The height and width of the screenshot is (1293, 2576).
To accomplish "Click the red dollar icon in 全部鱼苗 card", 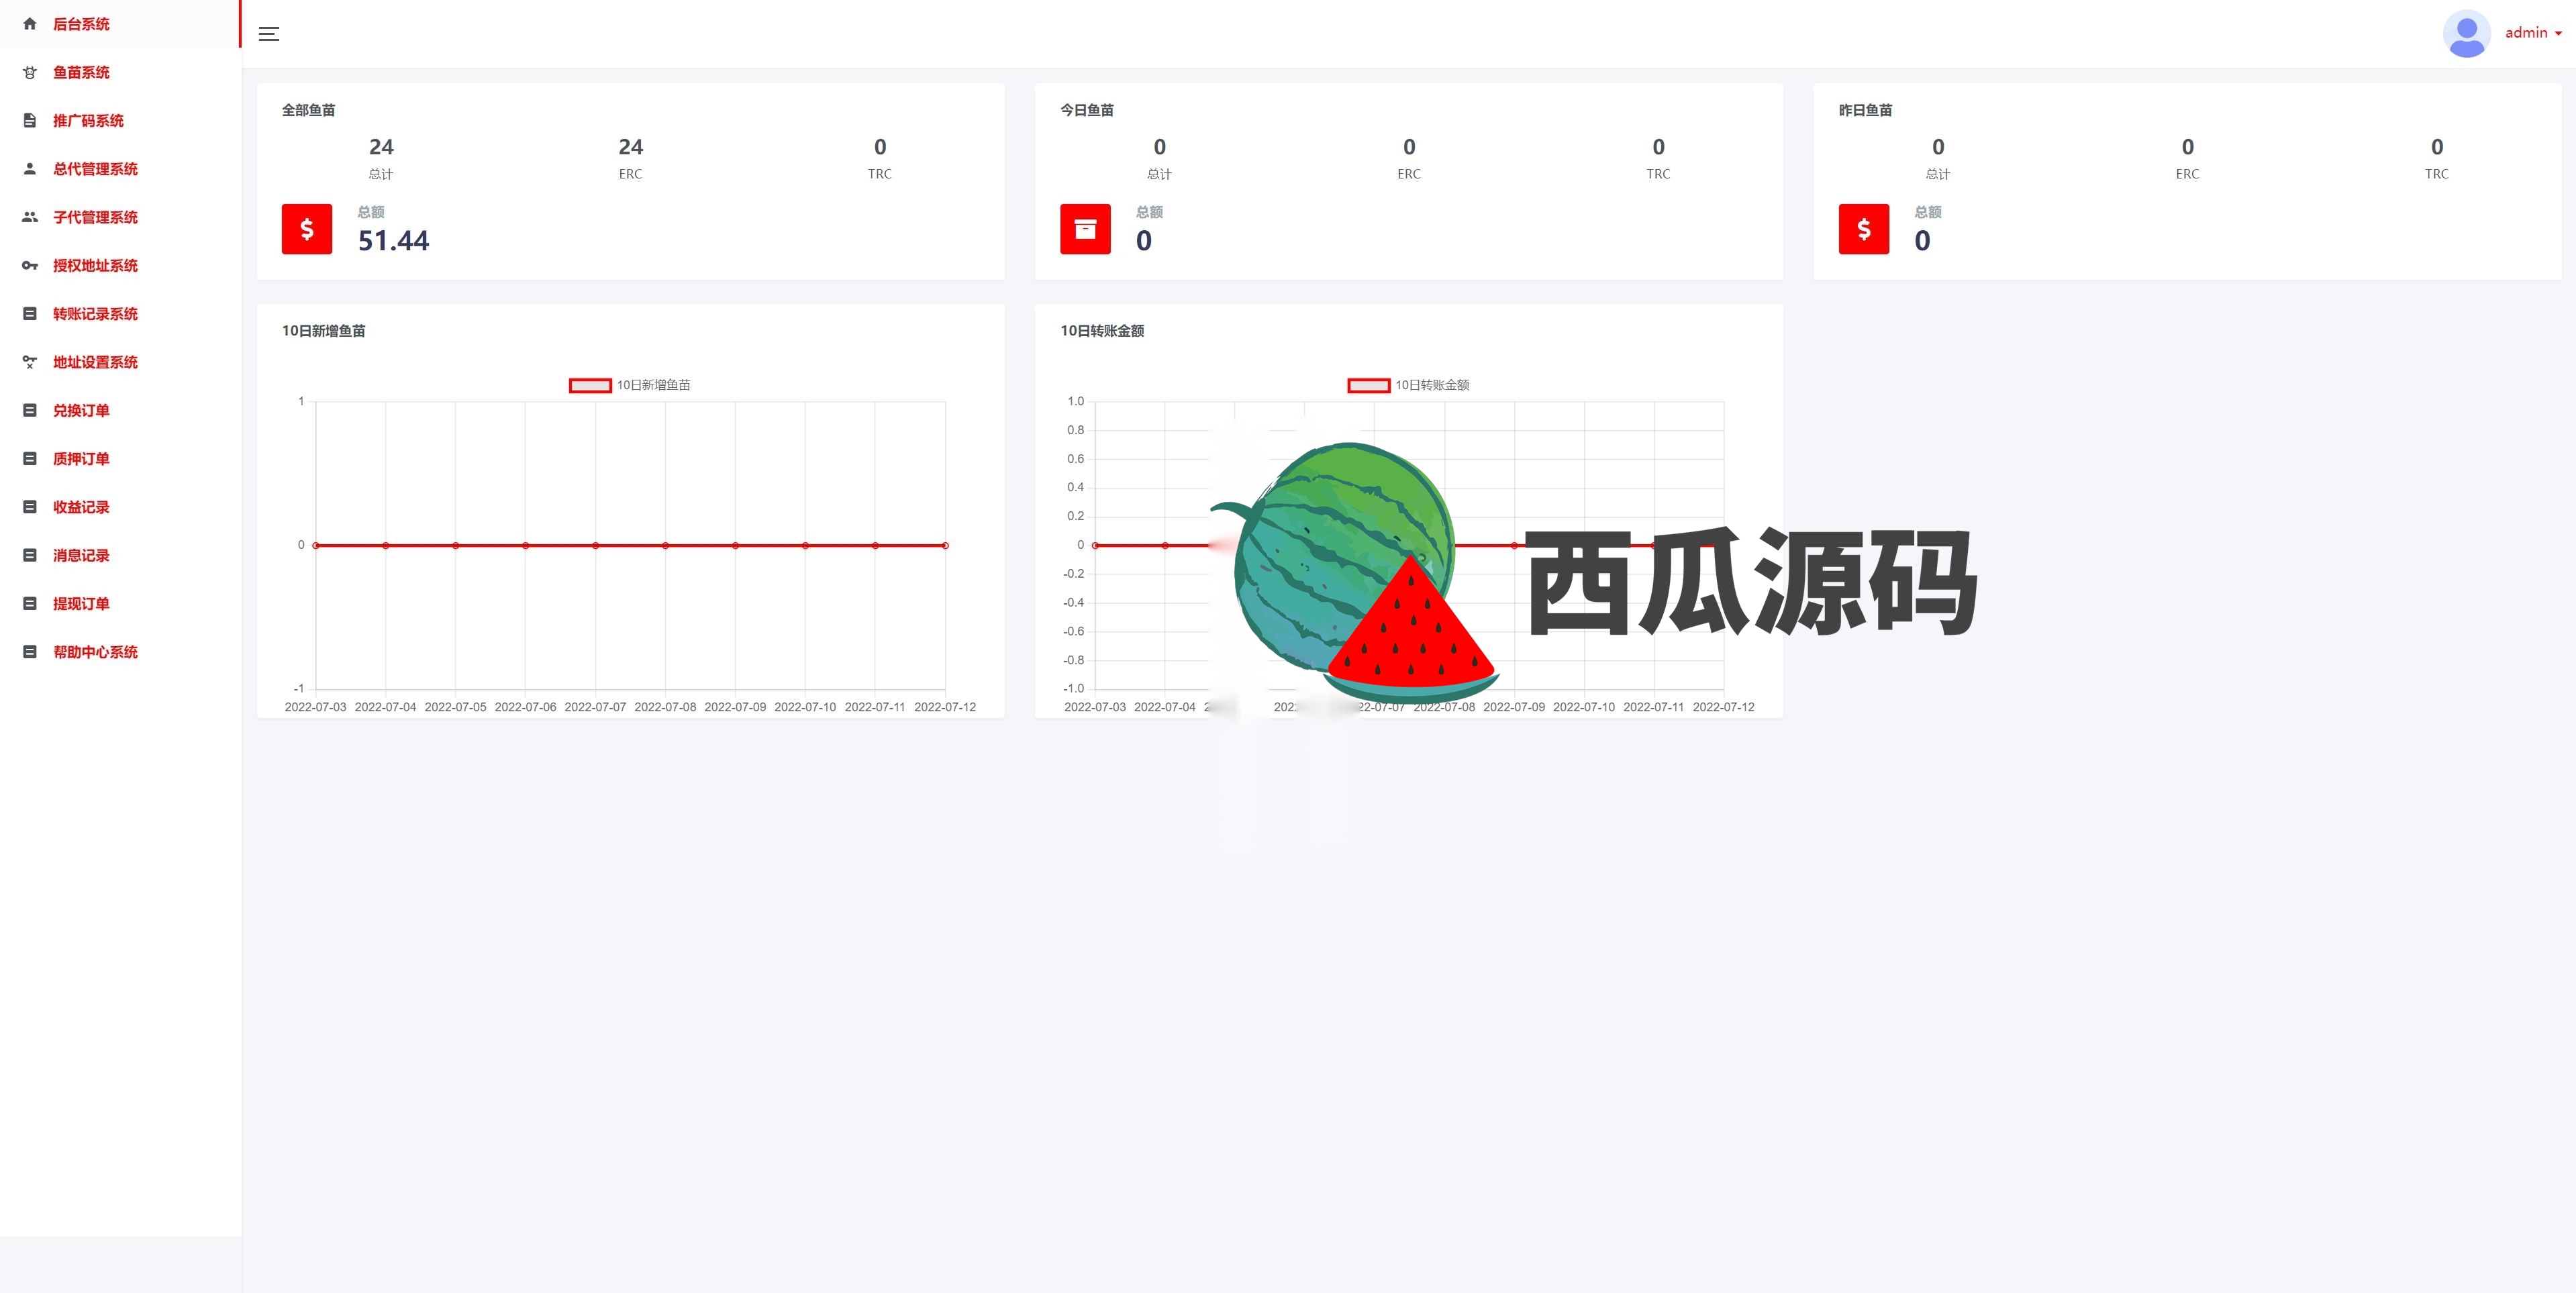I will tap(307, 229).
